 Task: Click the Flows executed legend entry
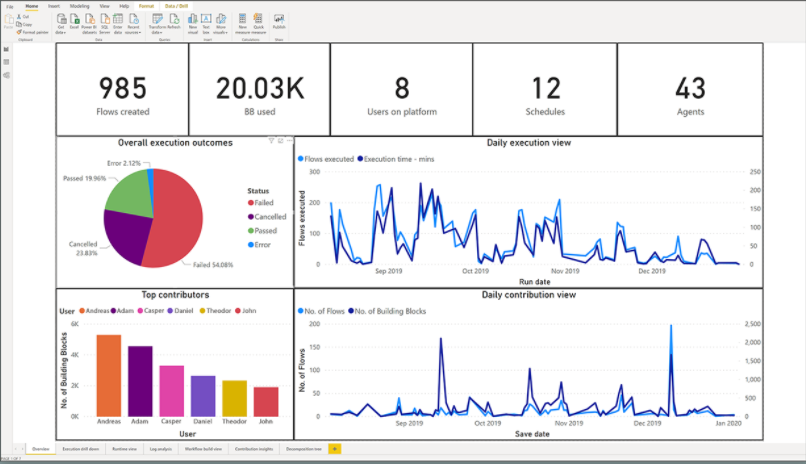coord(326,159)
